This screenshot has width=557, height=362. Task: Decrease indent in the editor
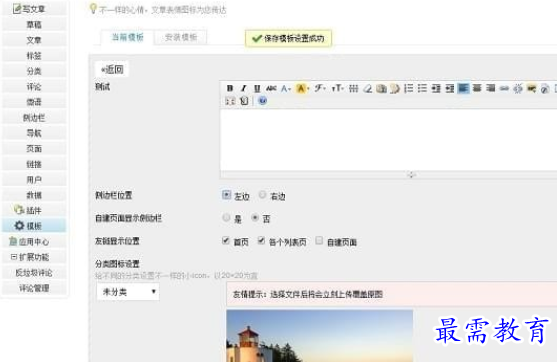coord(450,88)
